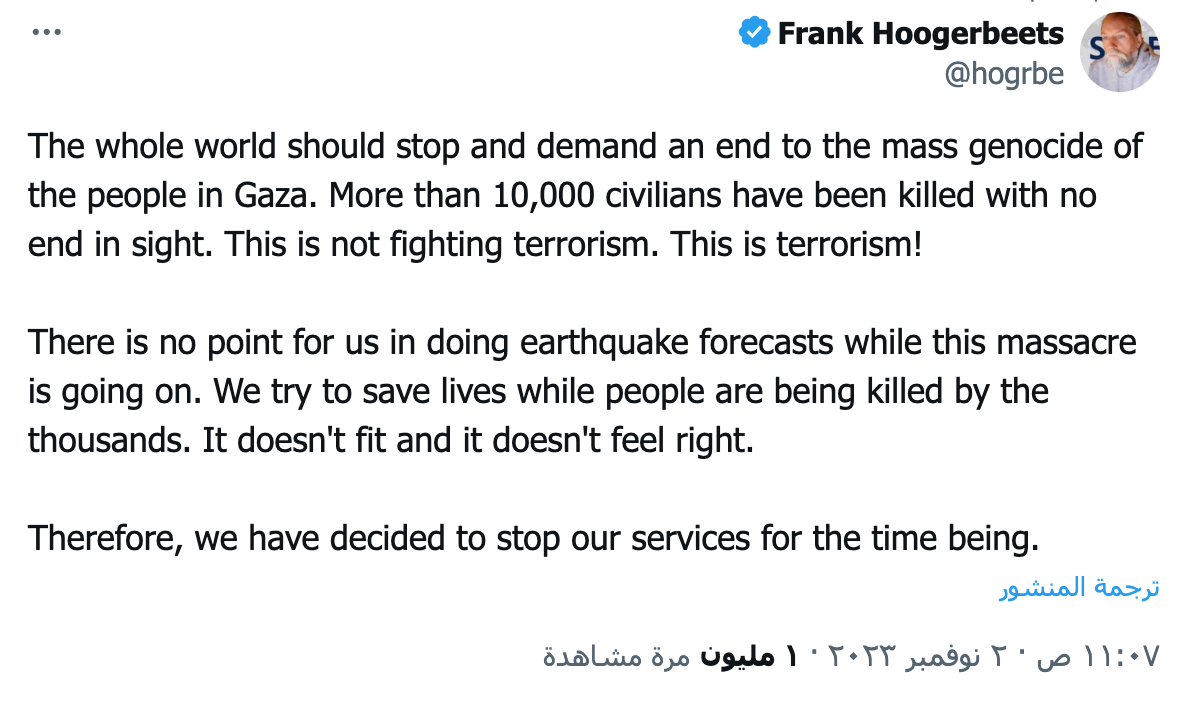Open Frank Hoogerbeets' profile avatar
The height and width of the screenshot is (703, 1183).
point(1120,52)
